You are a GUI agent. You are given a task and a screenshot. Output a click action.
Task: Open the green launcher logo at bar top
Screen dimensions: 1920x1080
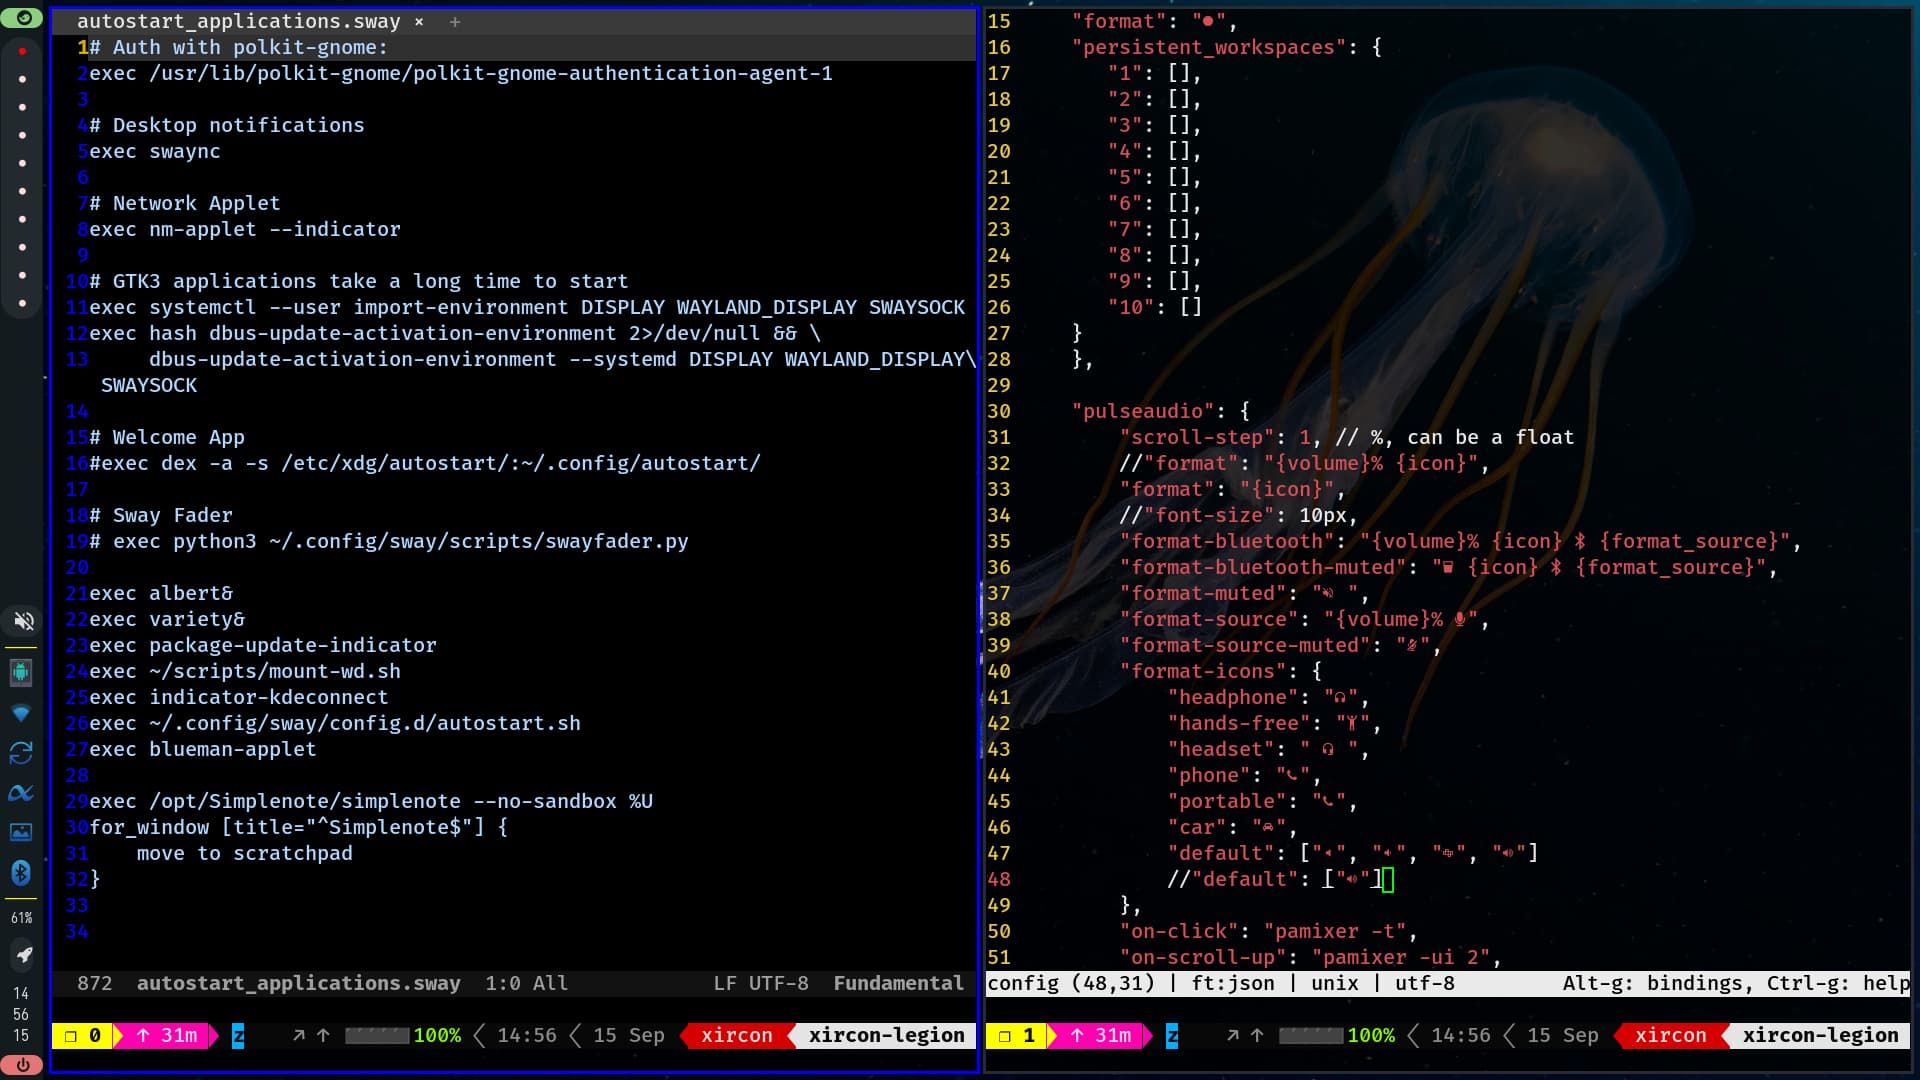22,18
